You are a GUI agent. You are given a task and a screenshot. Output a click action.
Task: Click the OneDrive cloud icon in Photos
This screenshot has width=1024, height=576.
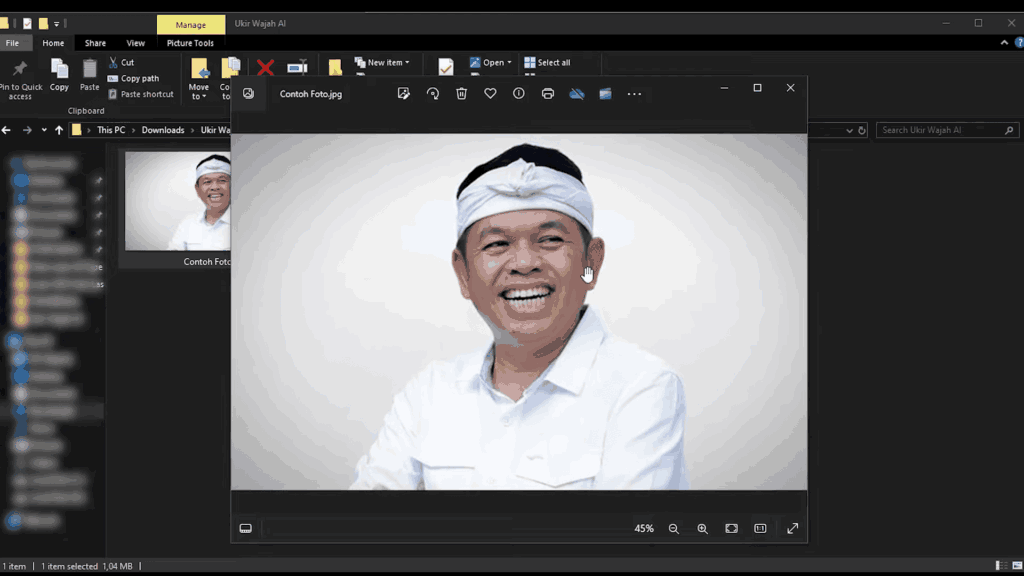point(577,94)
